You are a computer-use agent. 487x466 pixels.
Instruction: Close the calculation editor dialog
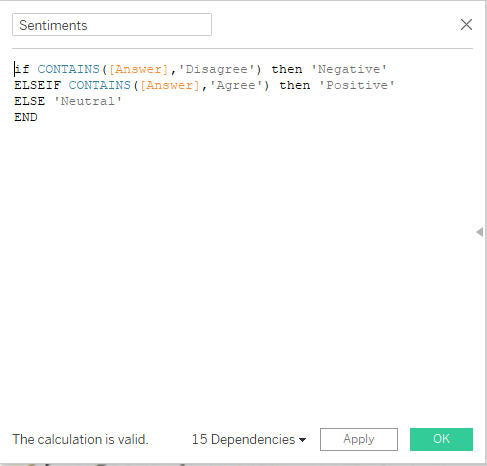point(466,24)
